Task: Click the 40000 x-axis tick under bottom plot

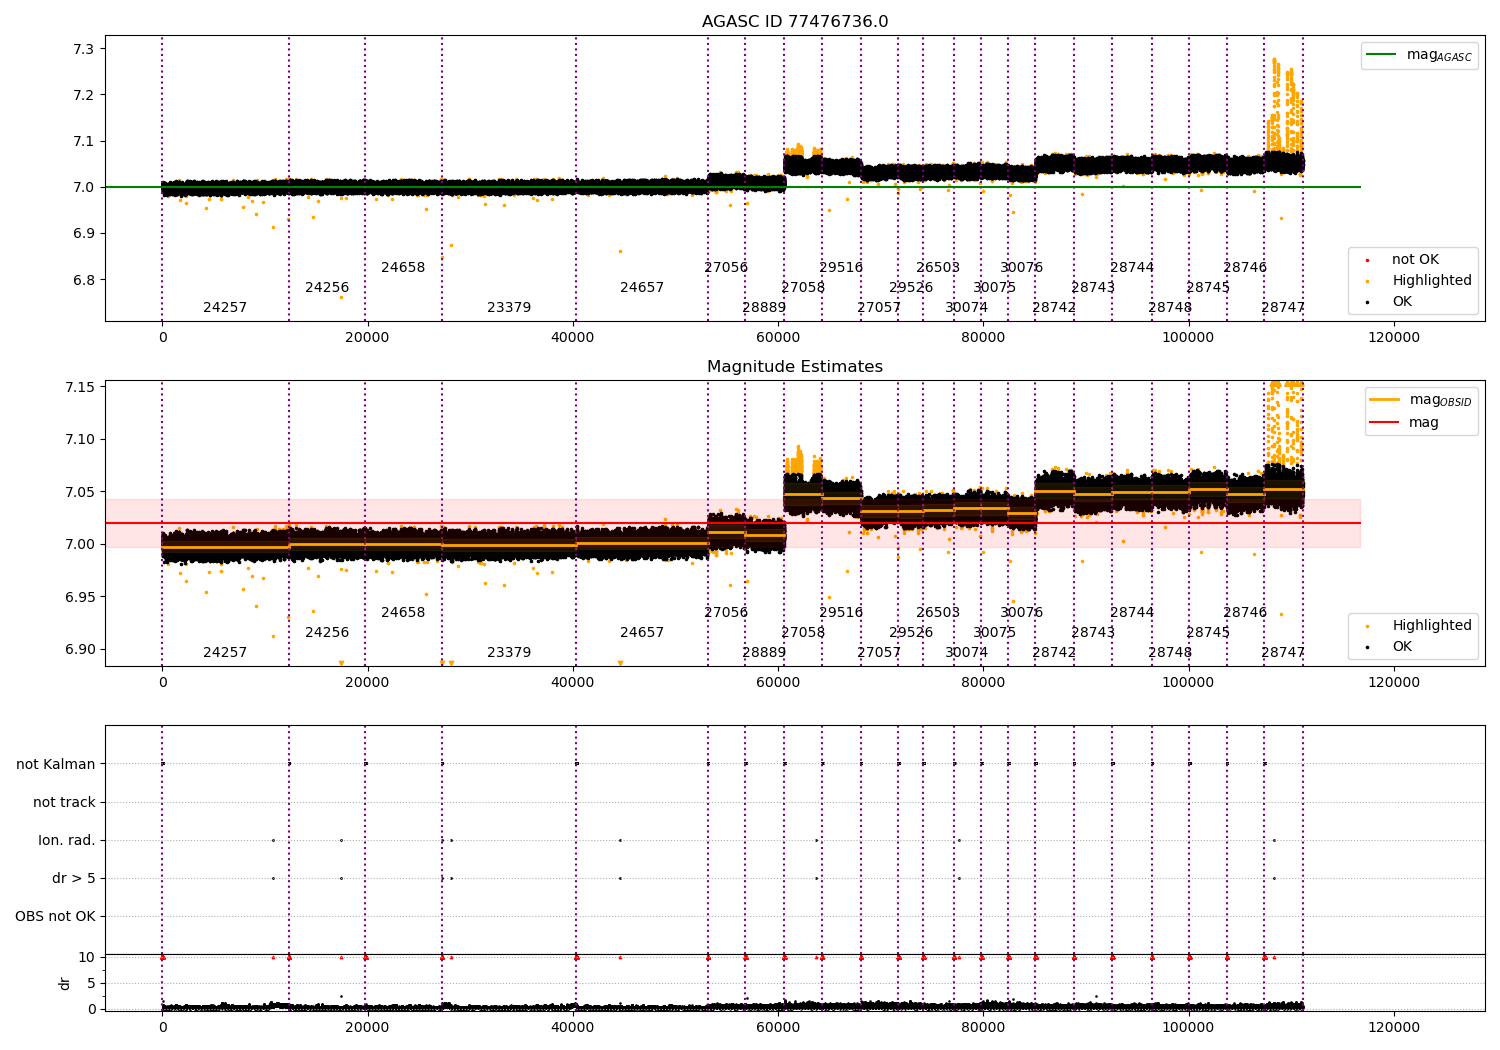Action: click(x=573, y=1028)
